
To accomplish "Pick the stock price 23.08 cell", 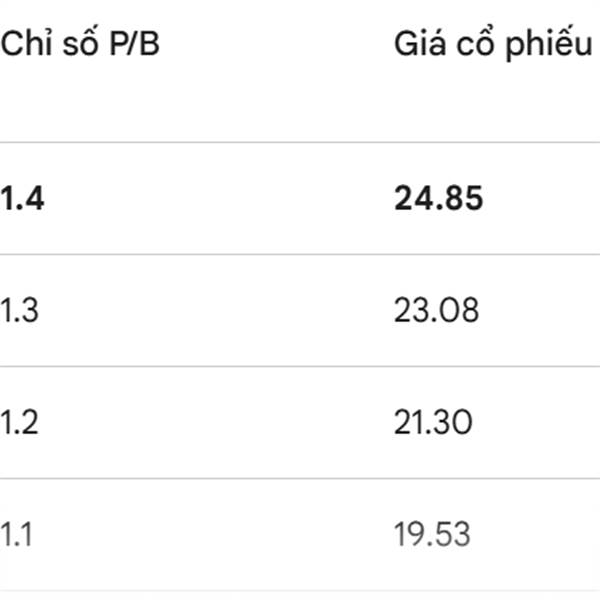I will pos(436,310).
